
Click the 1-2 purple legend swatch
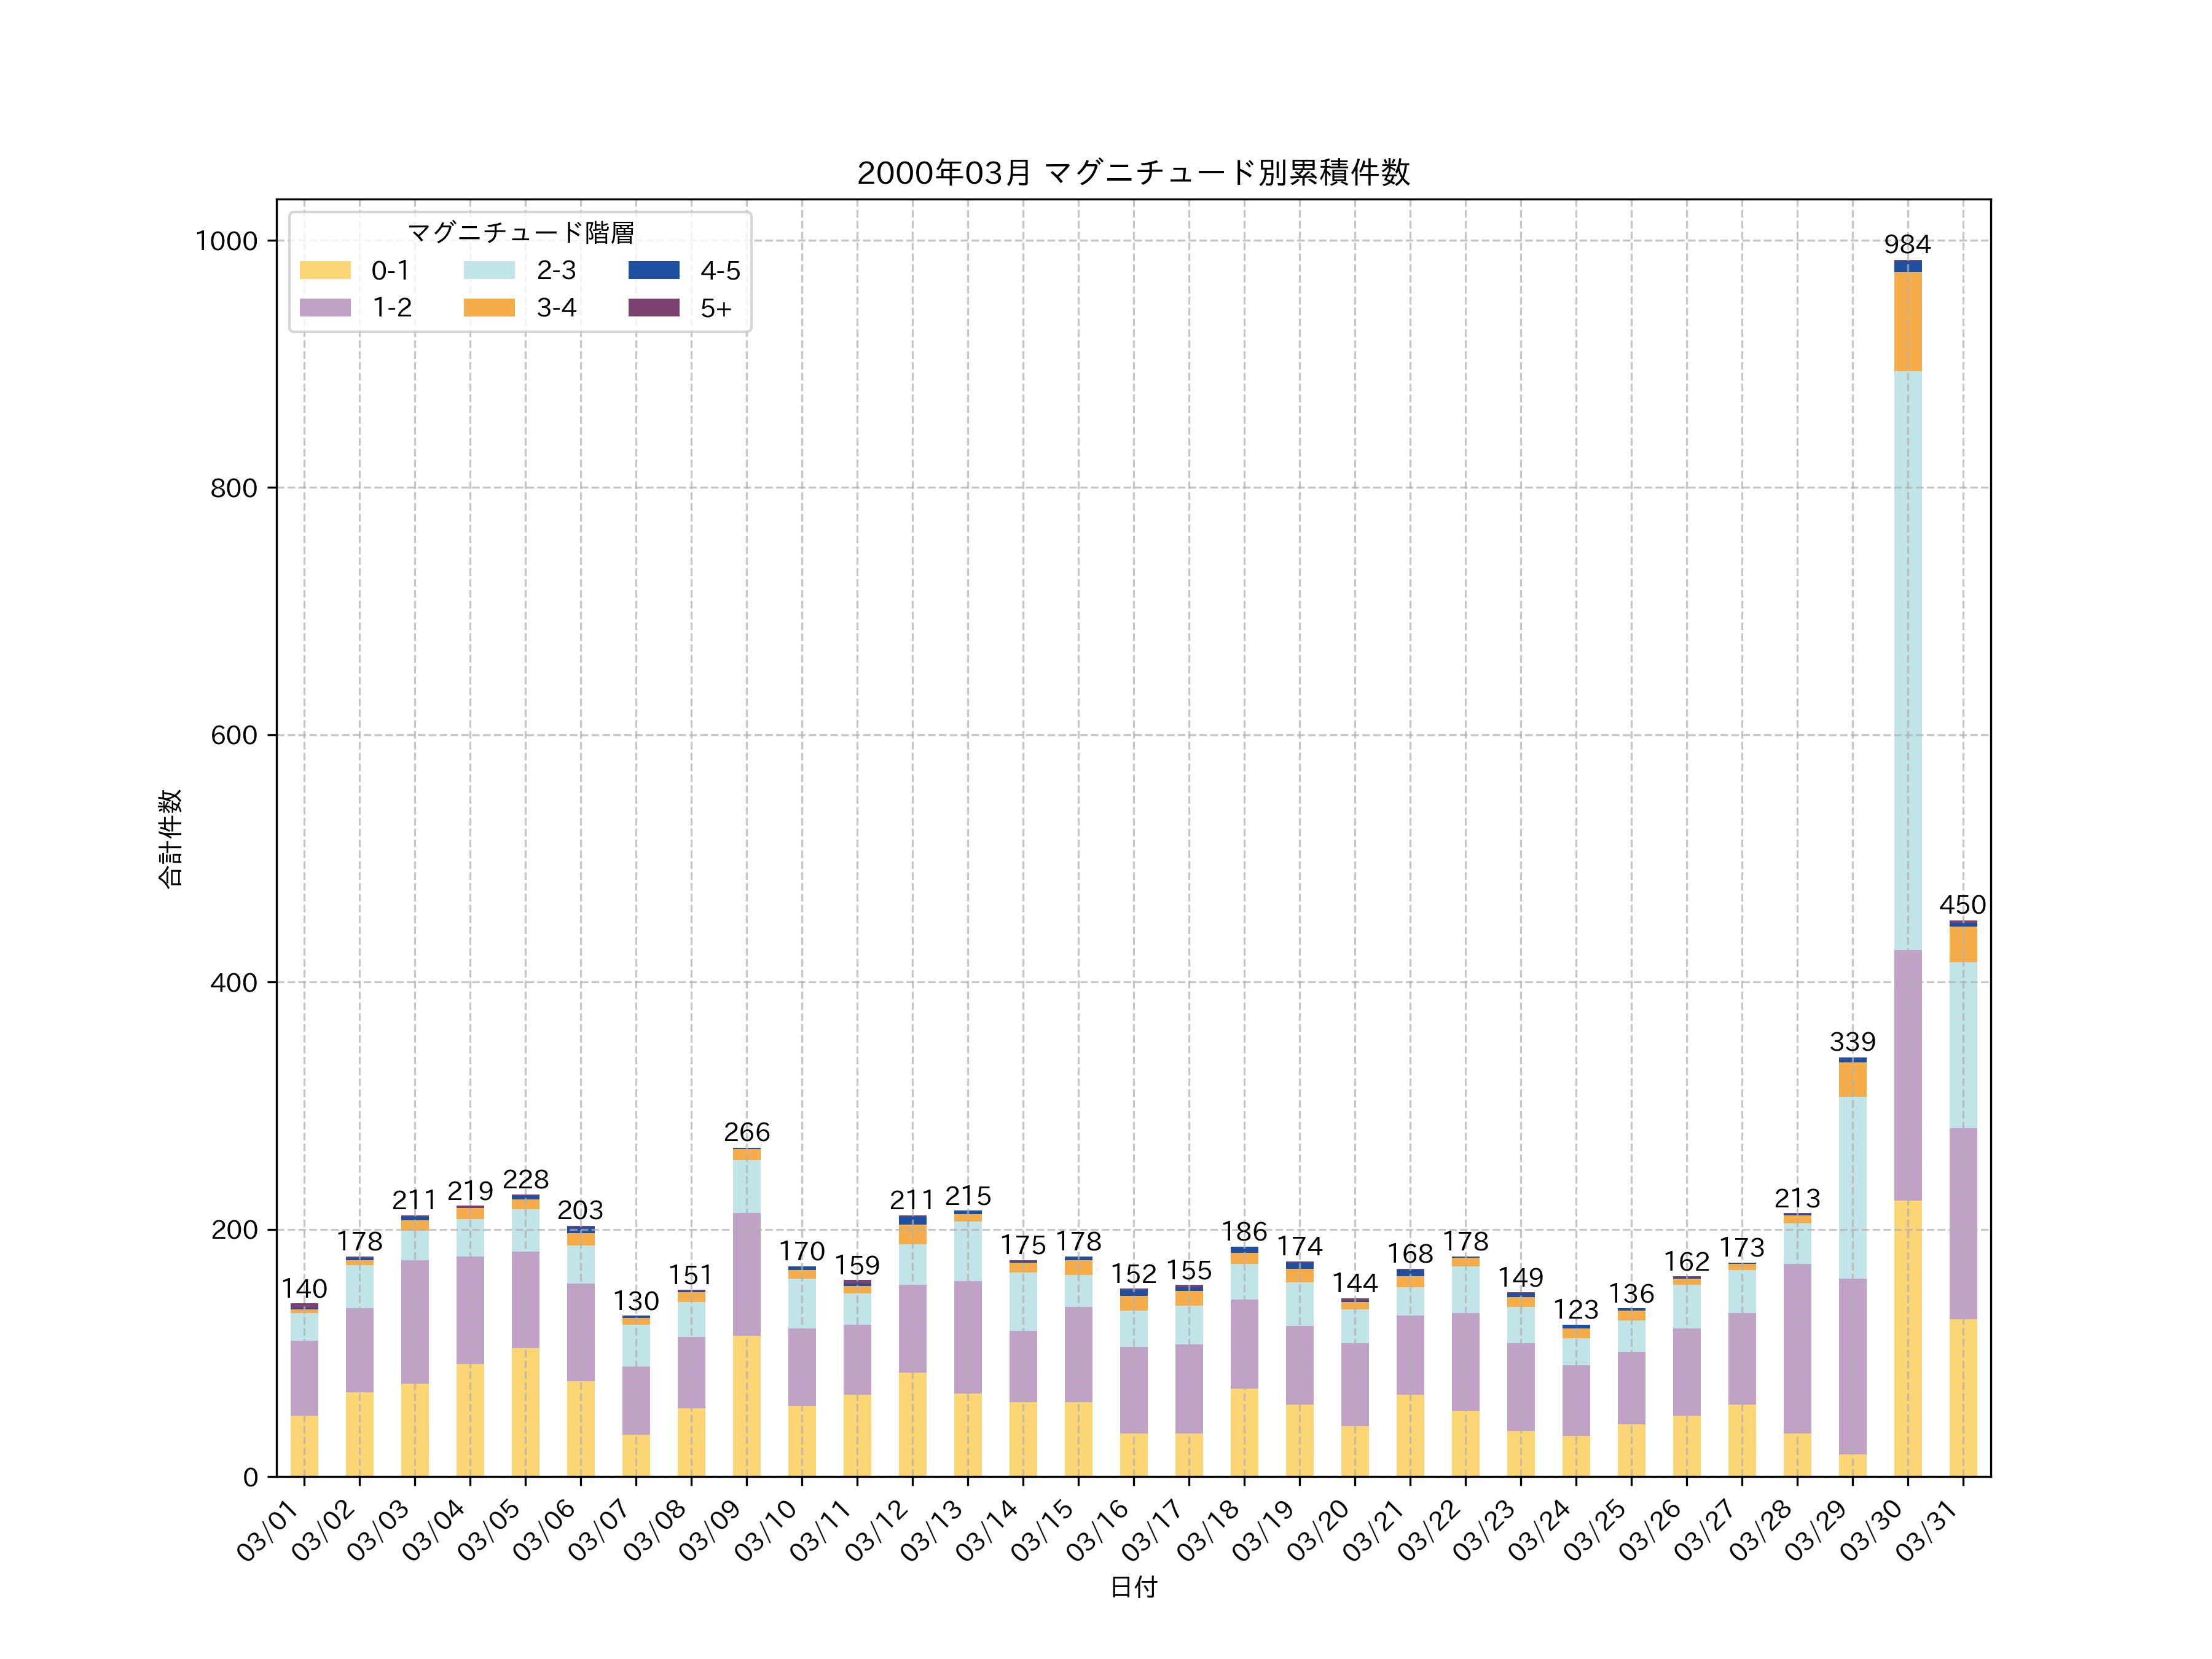pyautogui.click(x=325, y=307)
